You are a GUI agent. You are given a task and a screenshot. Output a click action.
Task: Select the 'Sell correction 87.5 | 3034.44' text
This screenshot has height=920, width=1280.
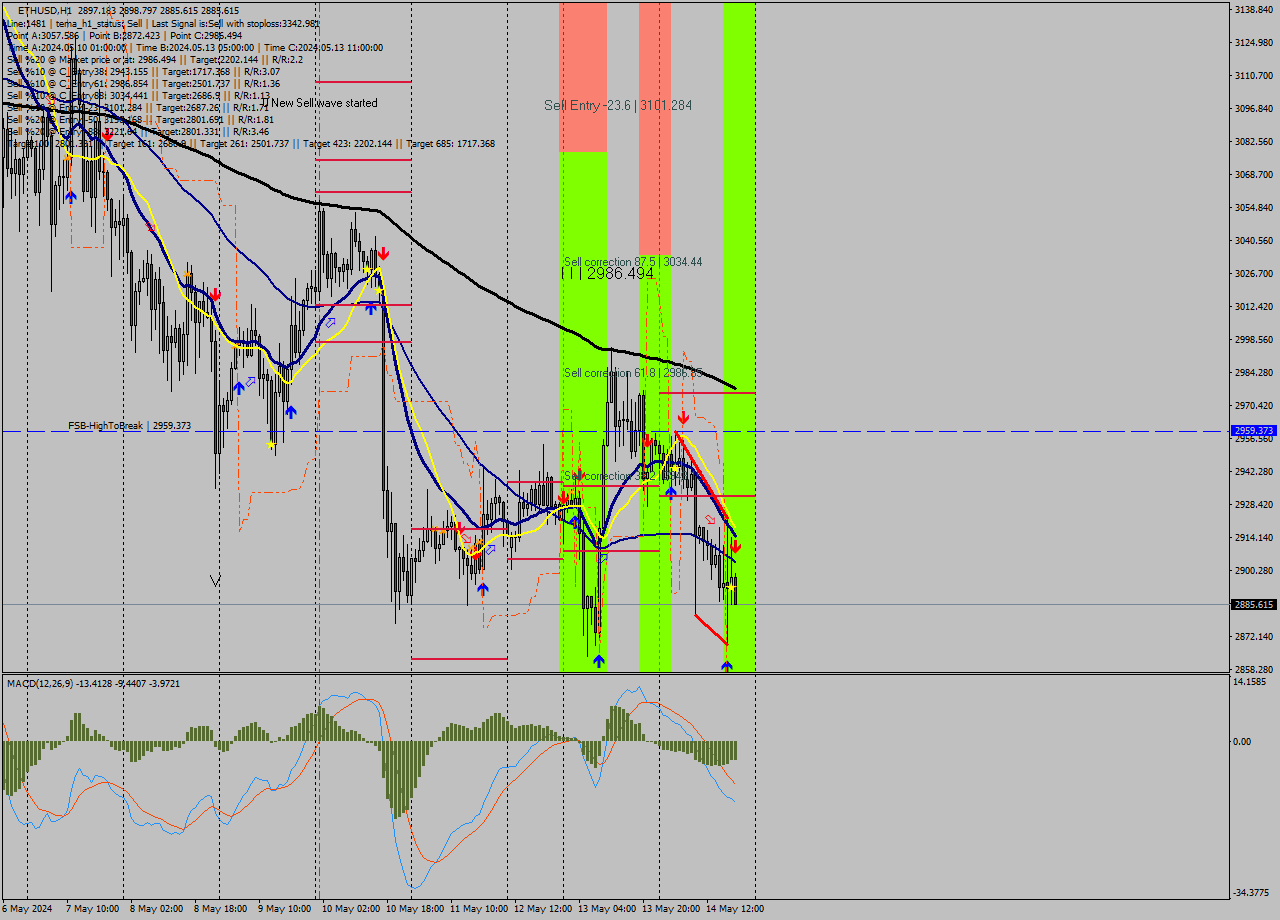634,263
